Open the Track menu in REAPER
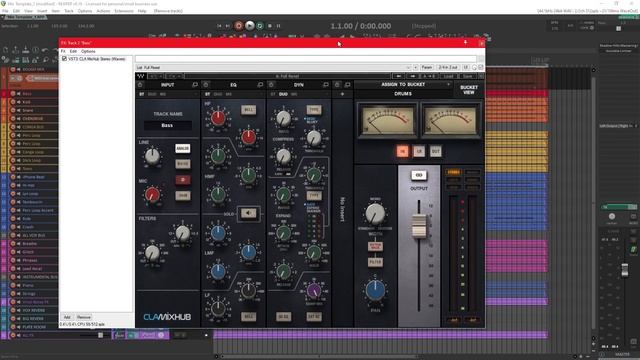640x360 pixels. point(69,11)
